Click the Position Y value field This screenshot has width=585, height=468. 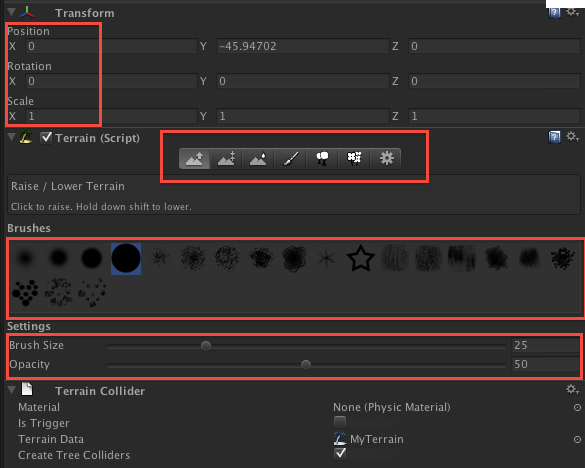pyautogui.click(x=303, y=46)
